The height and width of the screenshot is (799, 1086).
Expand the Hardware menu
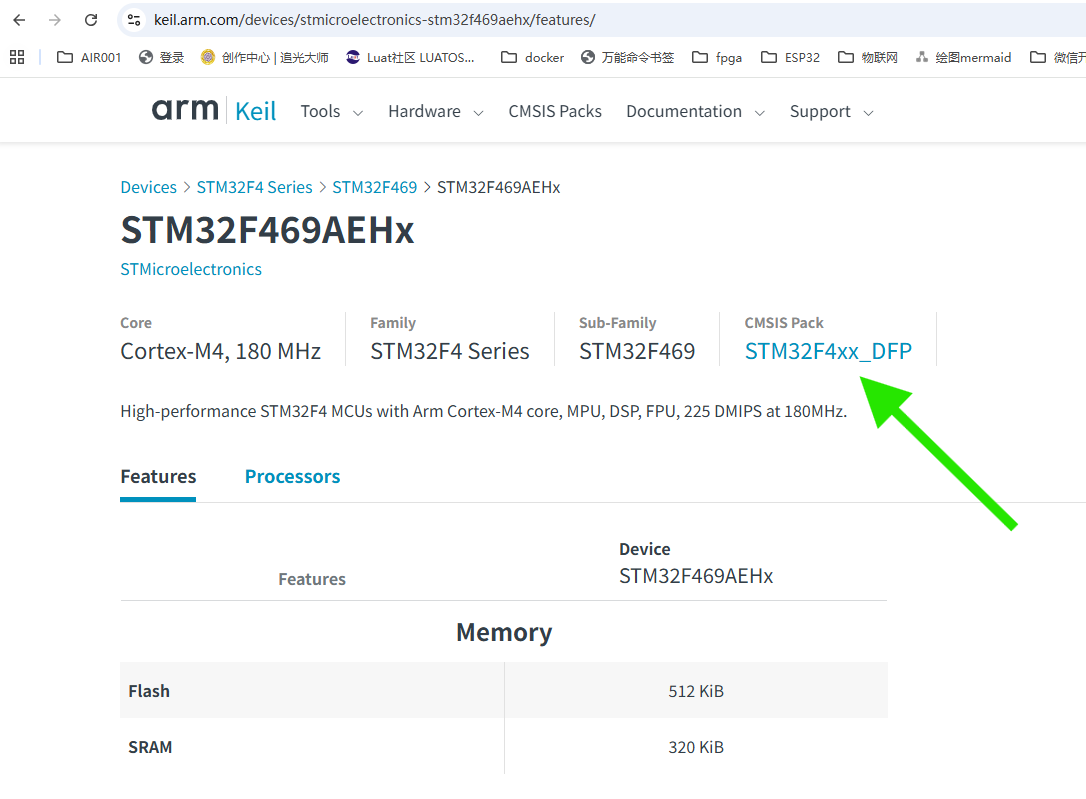click(x=436, y=111)
